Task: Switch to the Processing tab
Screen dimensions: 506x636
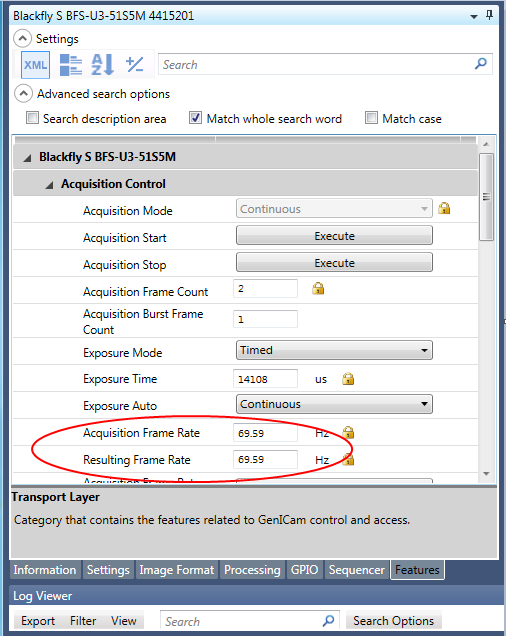Action: coord(252,570)
